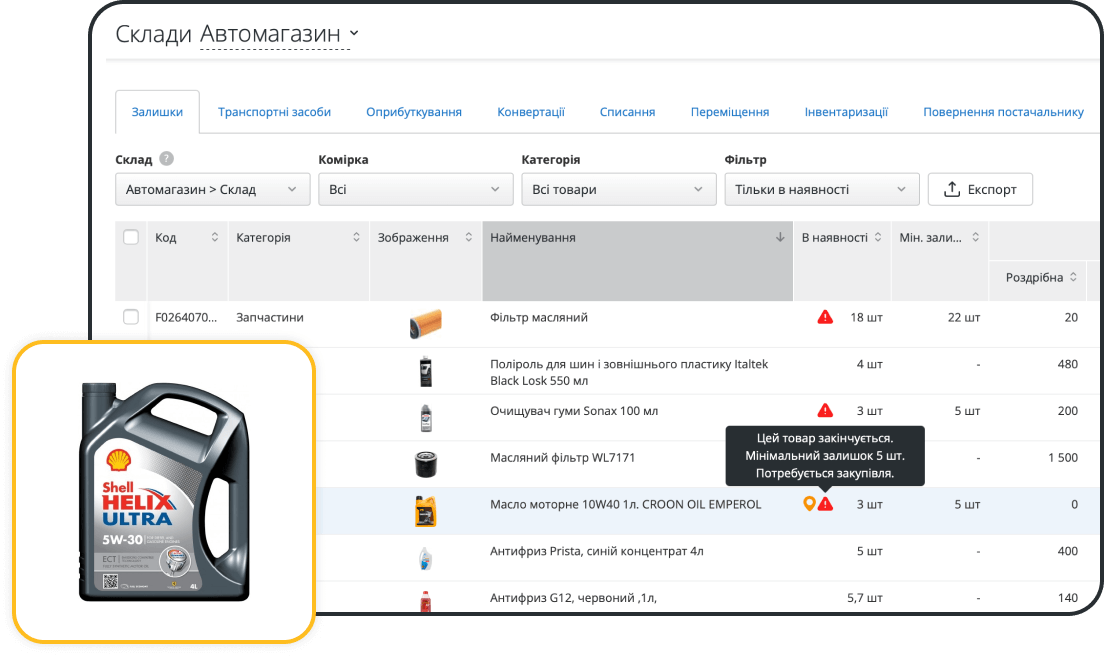Click the Експорт button

point(980,189)
